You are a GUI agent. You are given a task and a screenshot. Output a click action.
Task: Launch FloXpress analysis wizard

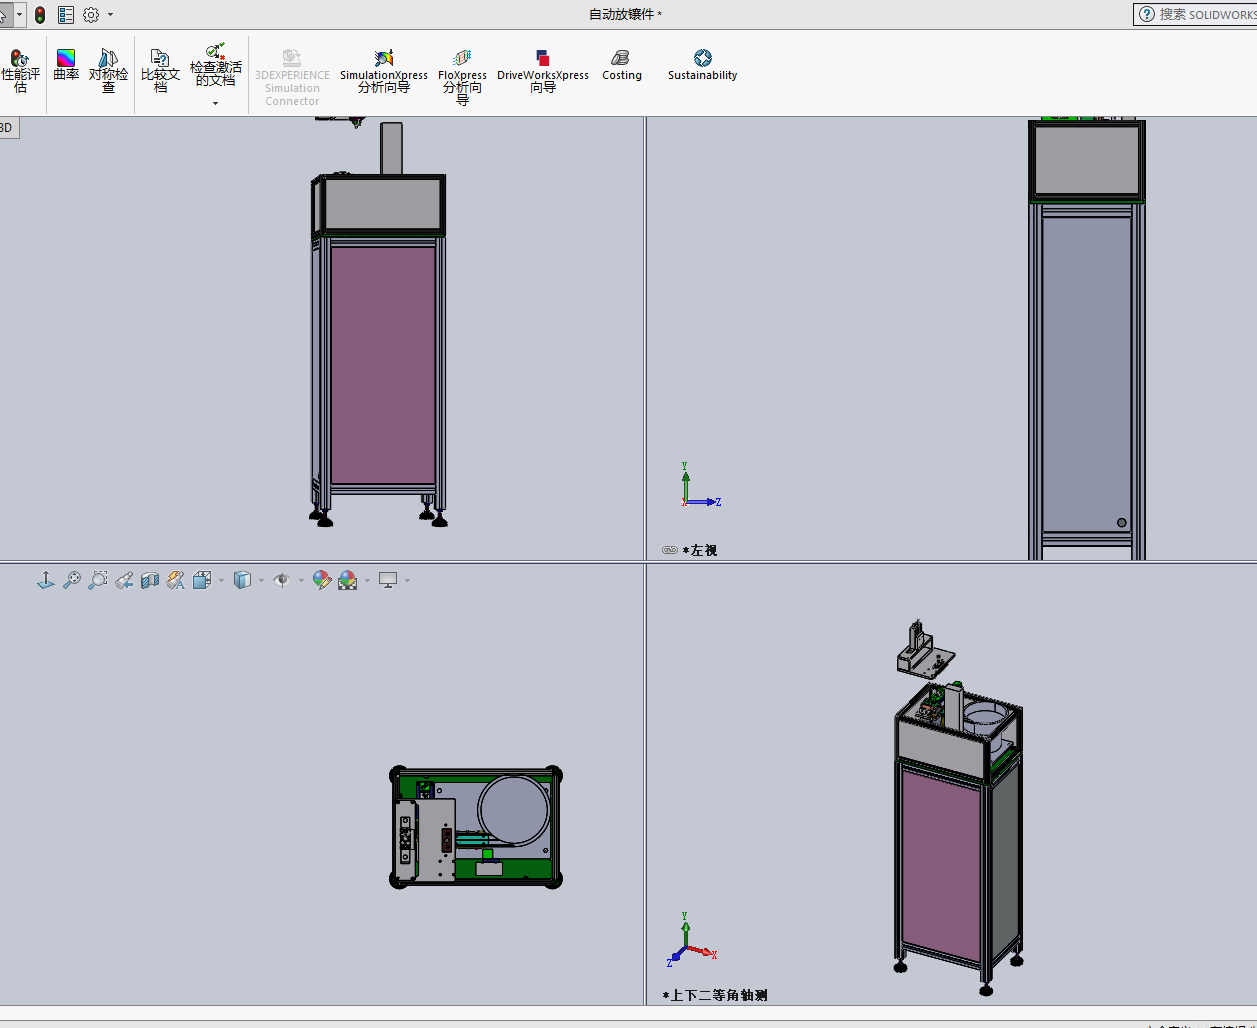(x=462, y=72)
